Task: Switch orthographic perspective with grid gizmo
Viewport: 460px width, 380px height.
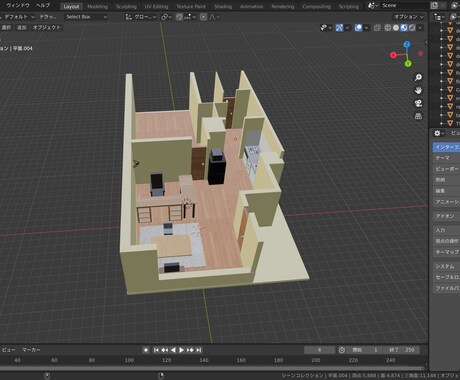Action: pyautogui.click(x=418, y=116)
